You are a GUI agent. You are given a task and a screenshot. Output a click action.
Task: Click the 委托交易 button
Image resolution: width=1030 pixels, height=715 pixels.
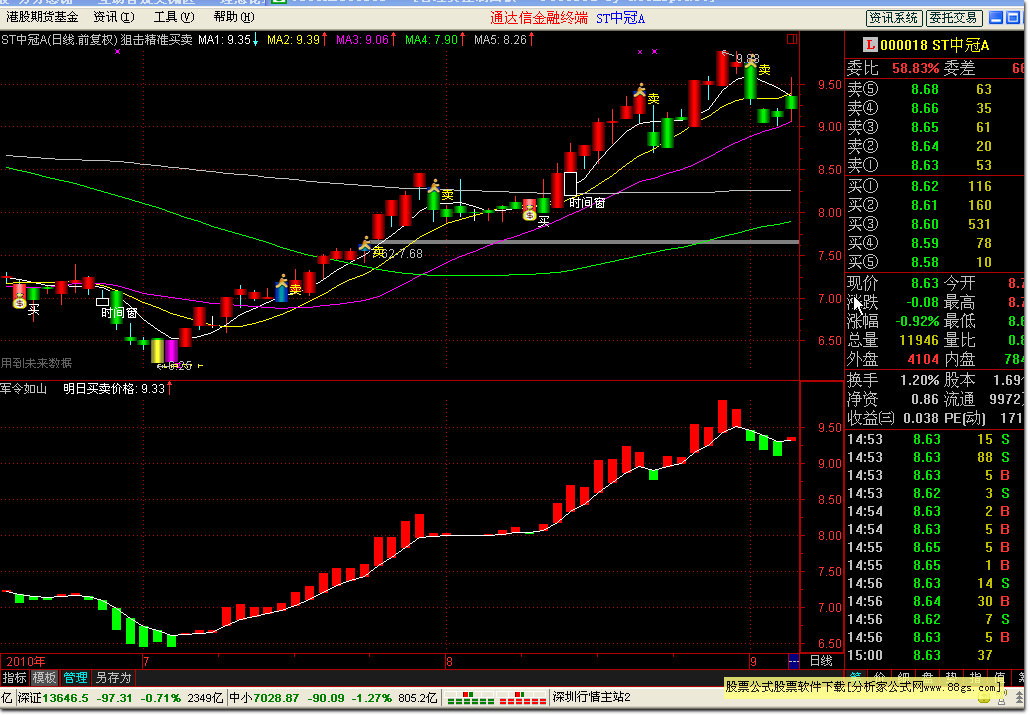[954, 18]
